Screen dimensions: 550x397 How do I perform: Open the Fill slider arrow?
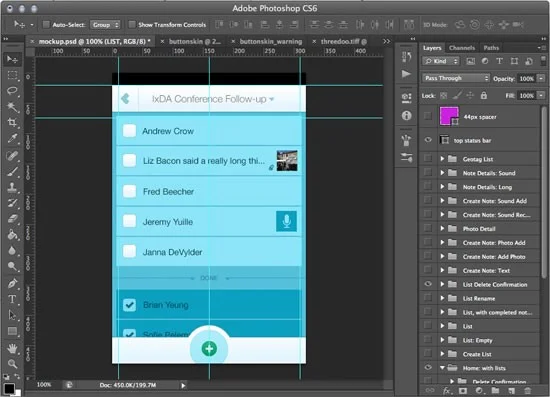click(542, 95)
